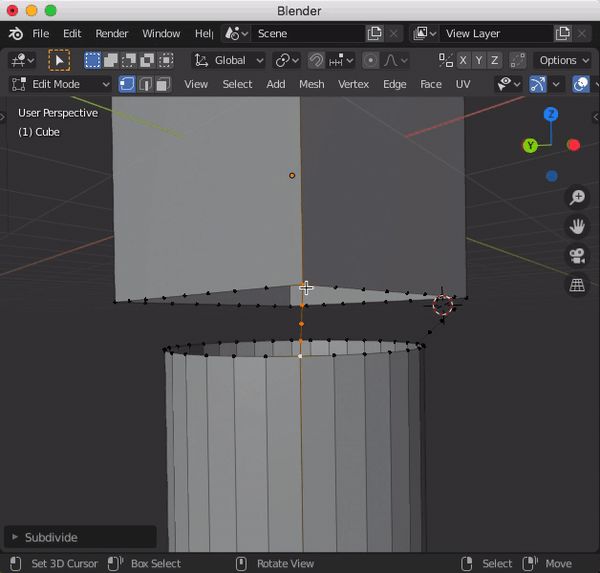Image resolution: width=600 pixels, height=573 pixels.
Task: Toggle X axis mirror
Action: pos(463,60)
